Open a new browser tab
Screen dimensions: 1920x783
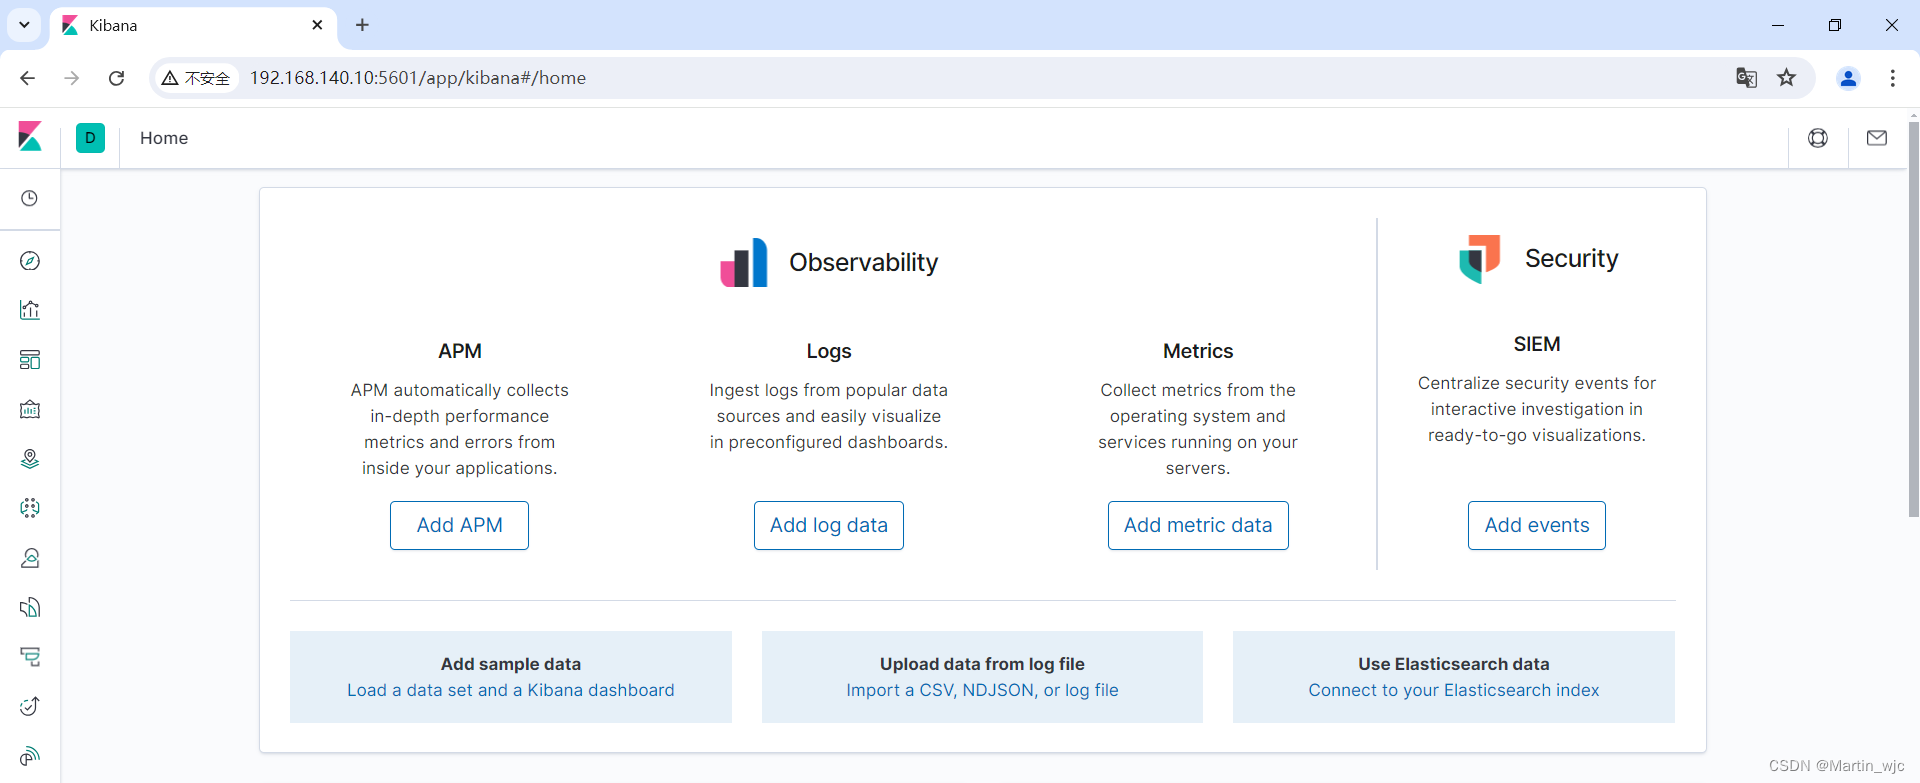(x=362, y=25)
